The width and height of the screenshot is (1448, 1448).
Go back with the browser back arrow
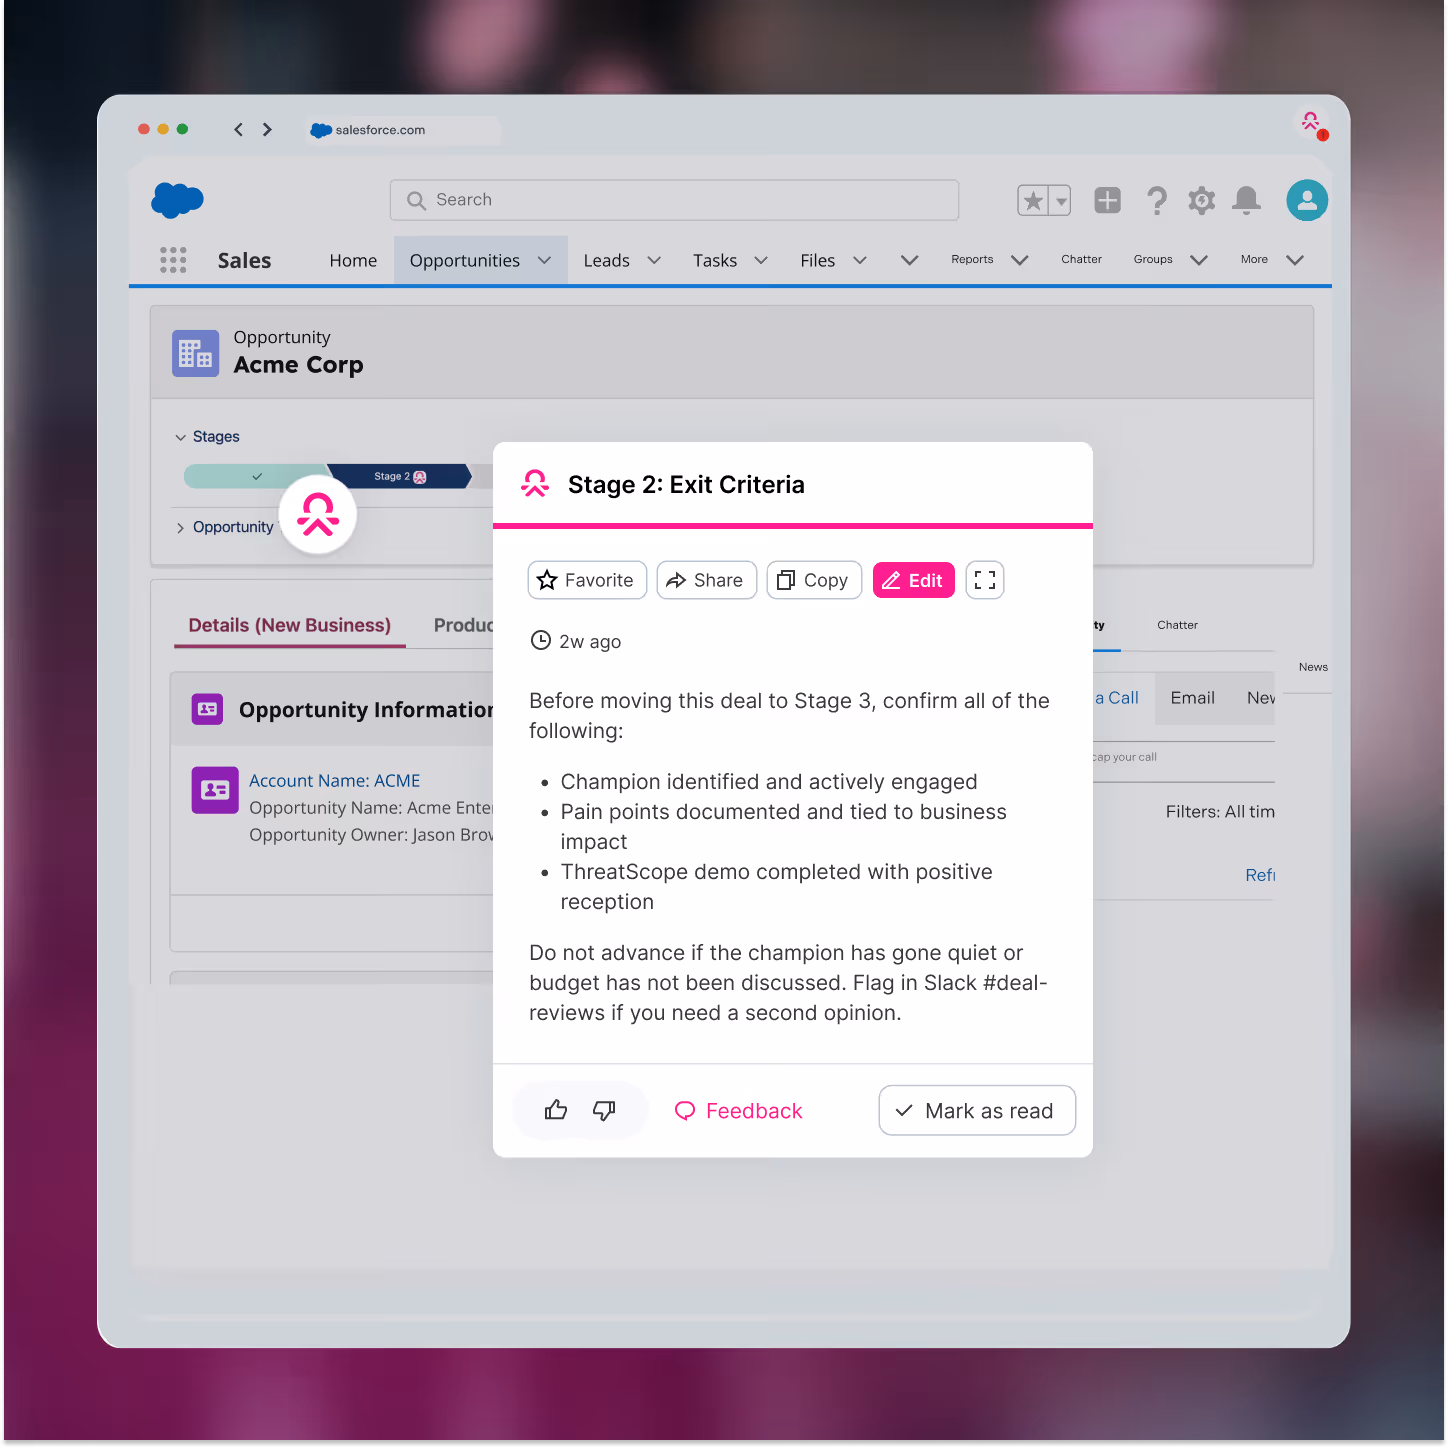click(x=238, y=129)
